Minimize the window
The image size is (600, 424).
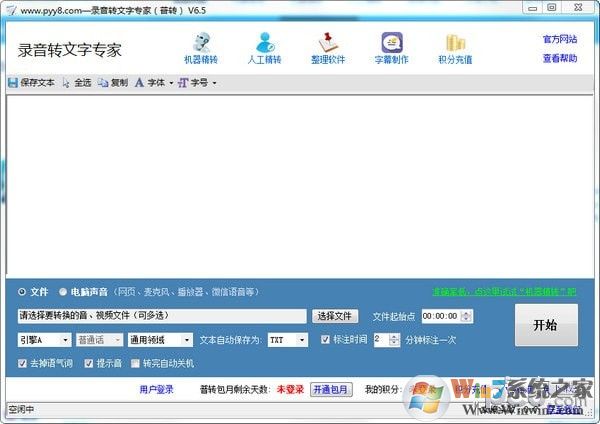[532, 8]
